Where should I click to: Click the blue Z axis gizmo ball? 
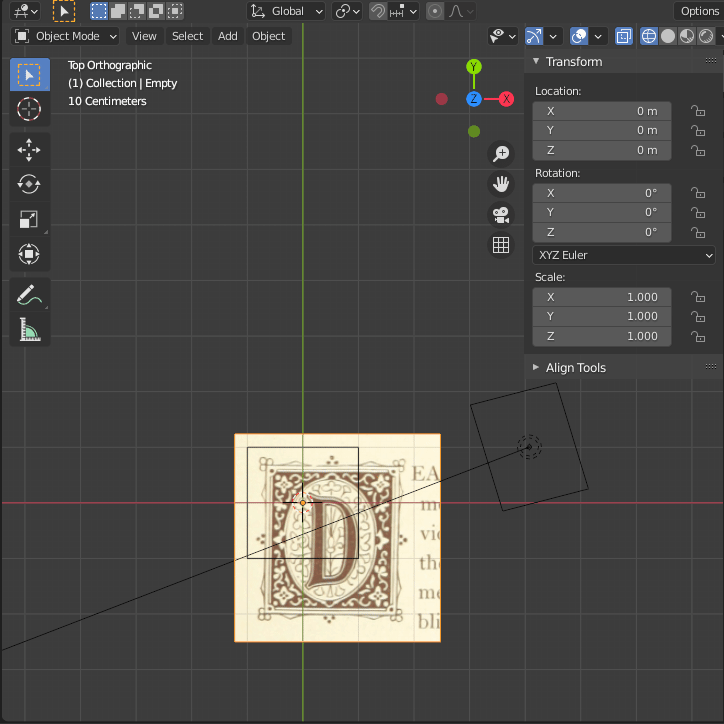click(x=474, y=99)
